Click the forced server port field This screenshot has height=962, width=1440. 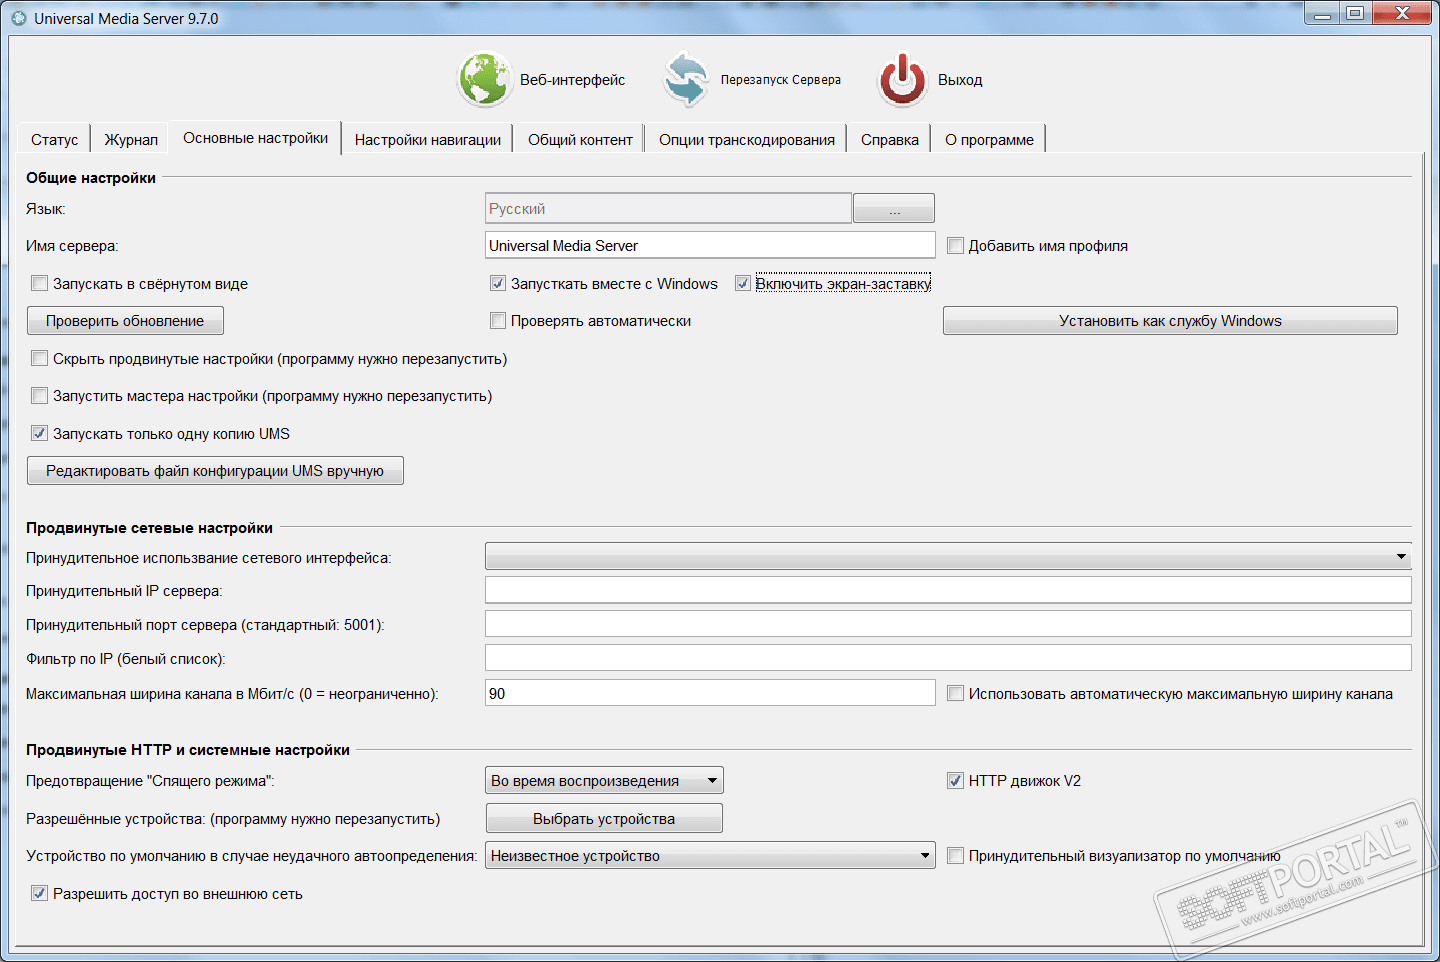(x=948, y=625)
